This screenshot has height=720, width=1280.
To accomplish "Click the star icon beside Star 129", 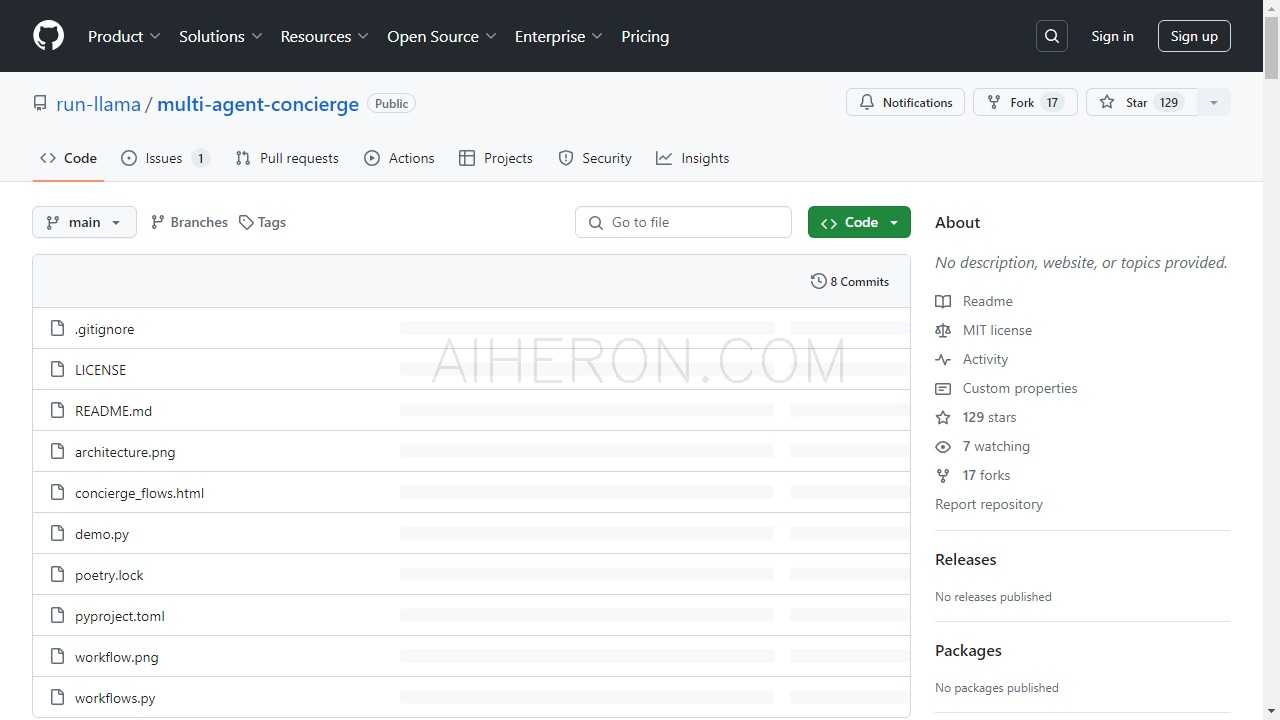I will tap(1107, 102).
